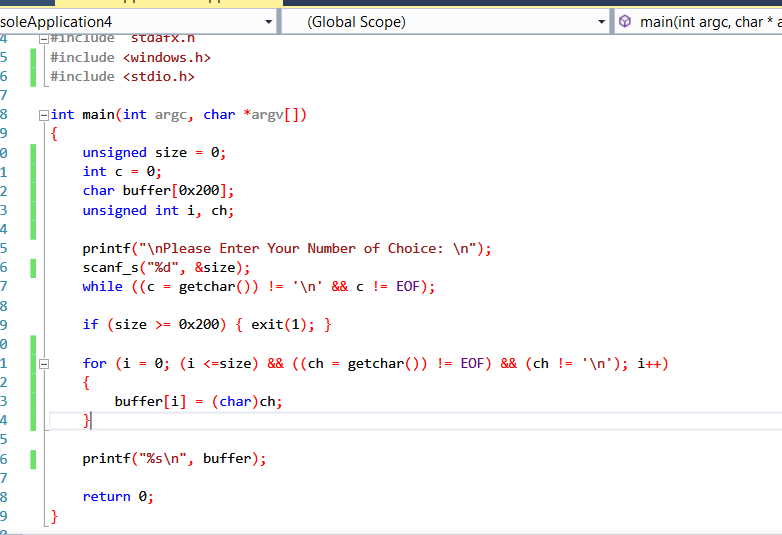Open the main function member dropdown
This screenshot has width=782, height=535.
coord(708,21)
